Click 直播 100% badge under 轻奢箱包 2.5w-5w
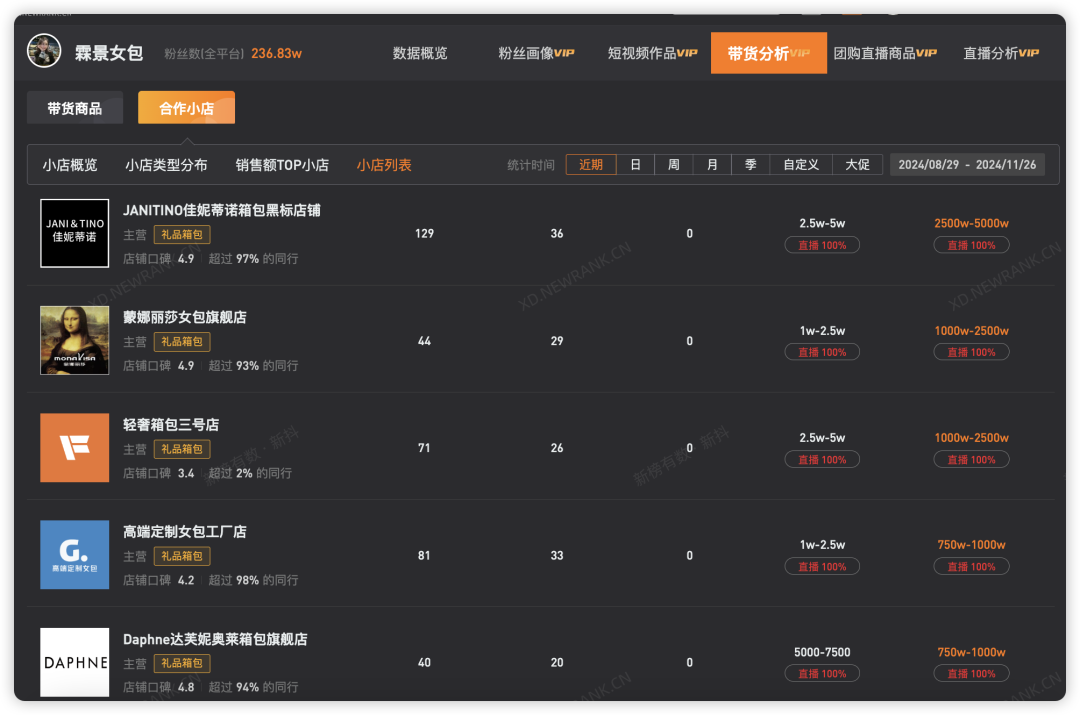This screenshot has width=1080, height=715. tap(822, 459)
